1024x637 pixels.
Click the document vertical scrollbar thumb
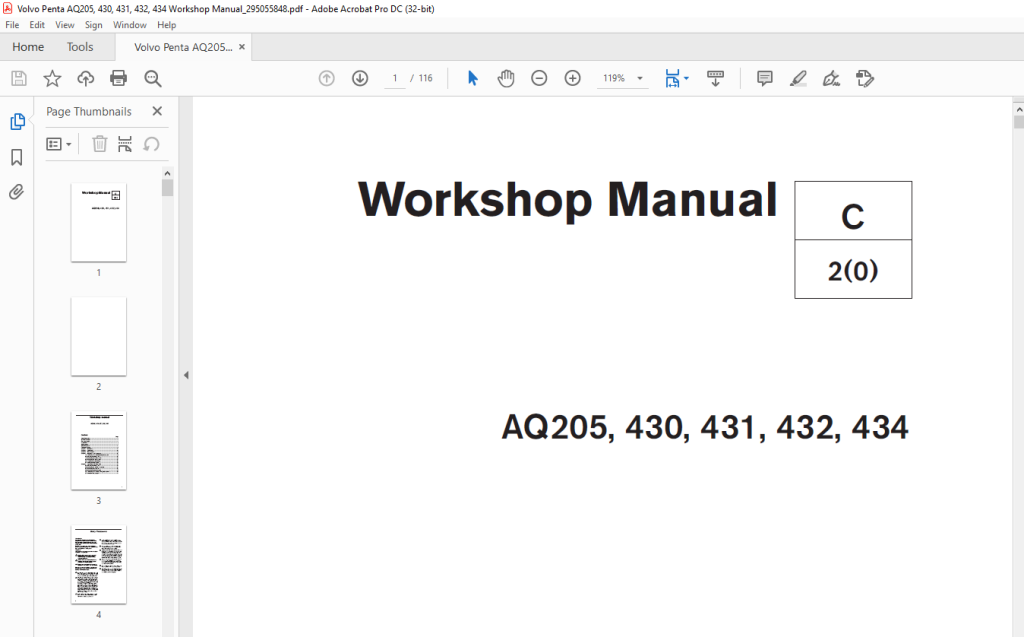[1019, 122]
